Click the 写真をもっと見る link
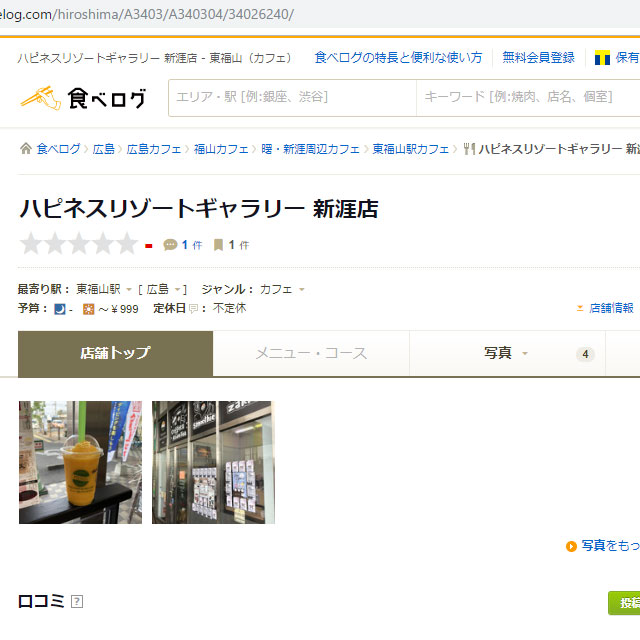Screen dimensions: 640x640 pyautogui.click(x=611, y=546)
